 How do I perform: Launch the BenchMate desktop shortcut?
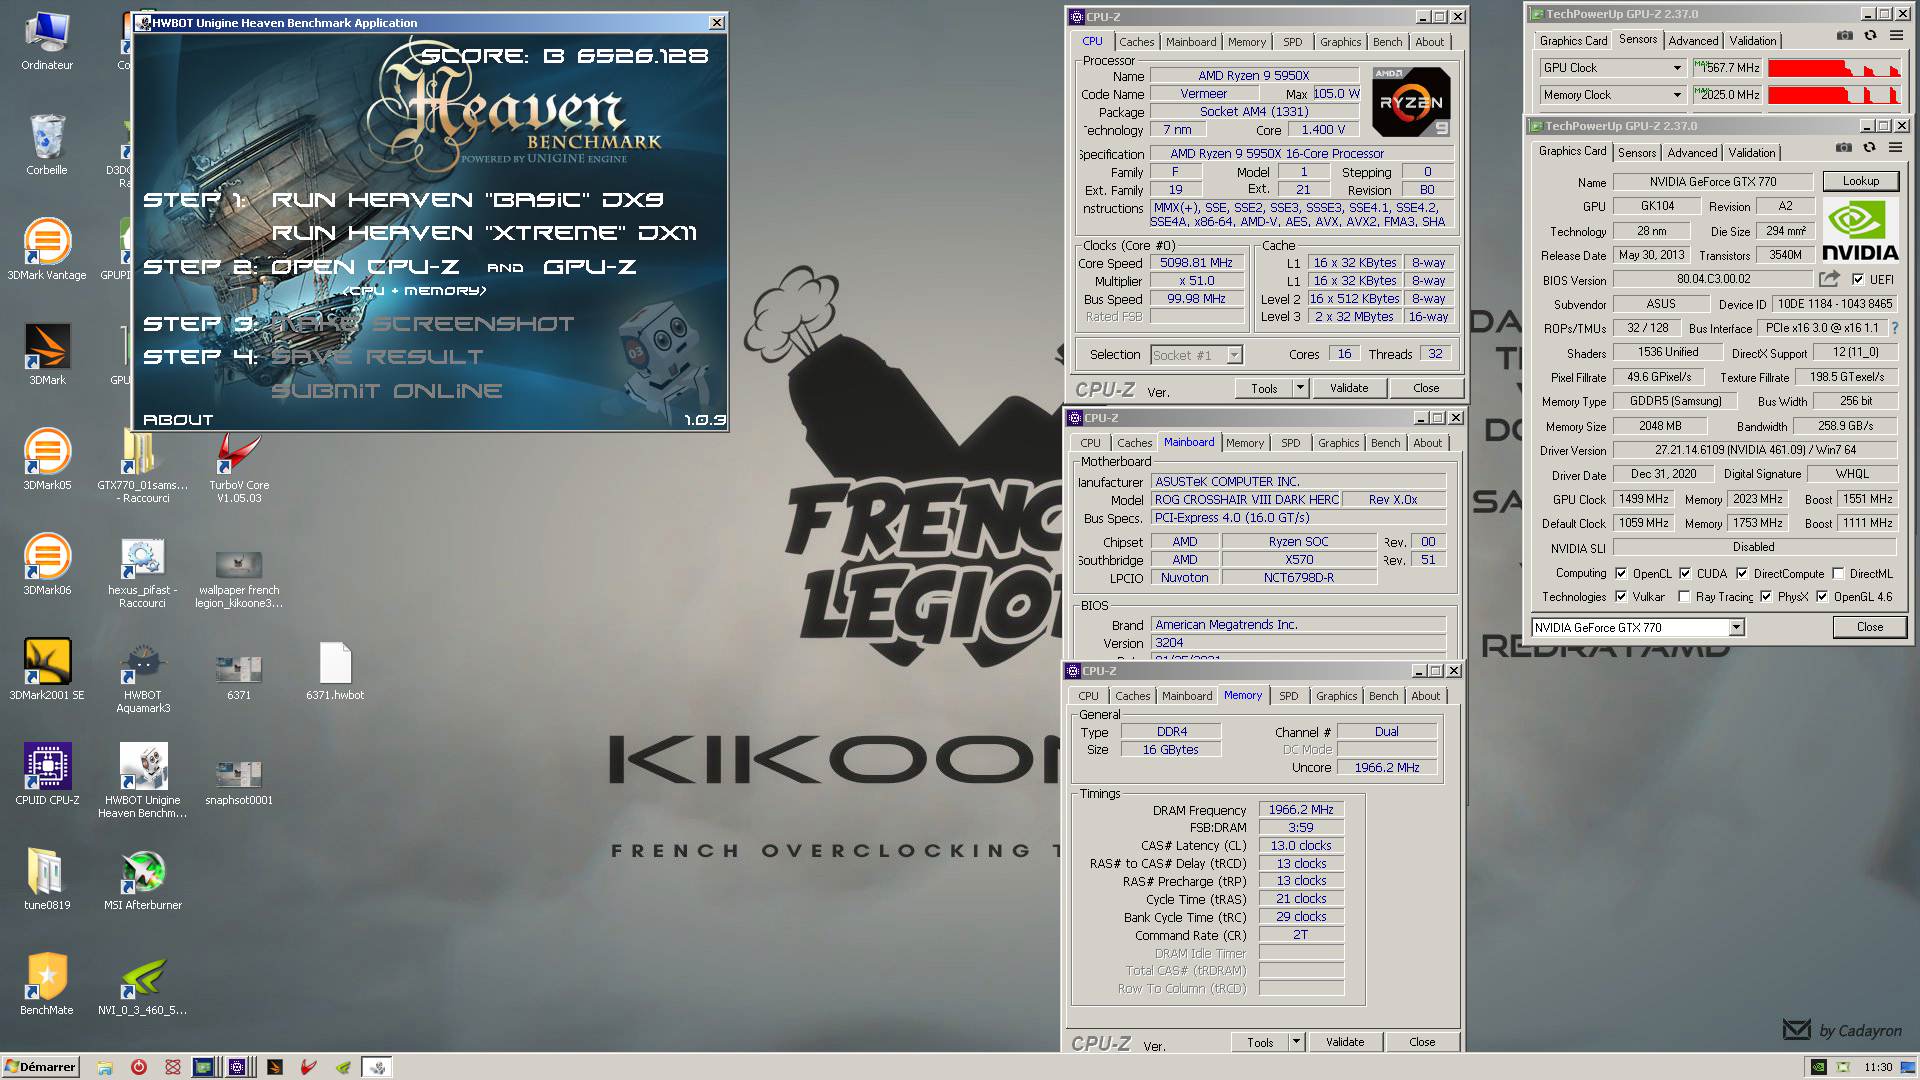point(47,985)
